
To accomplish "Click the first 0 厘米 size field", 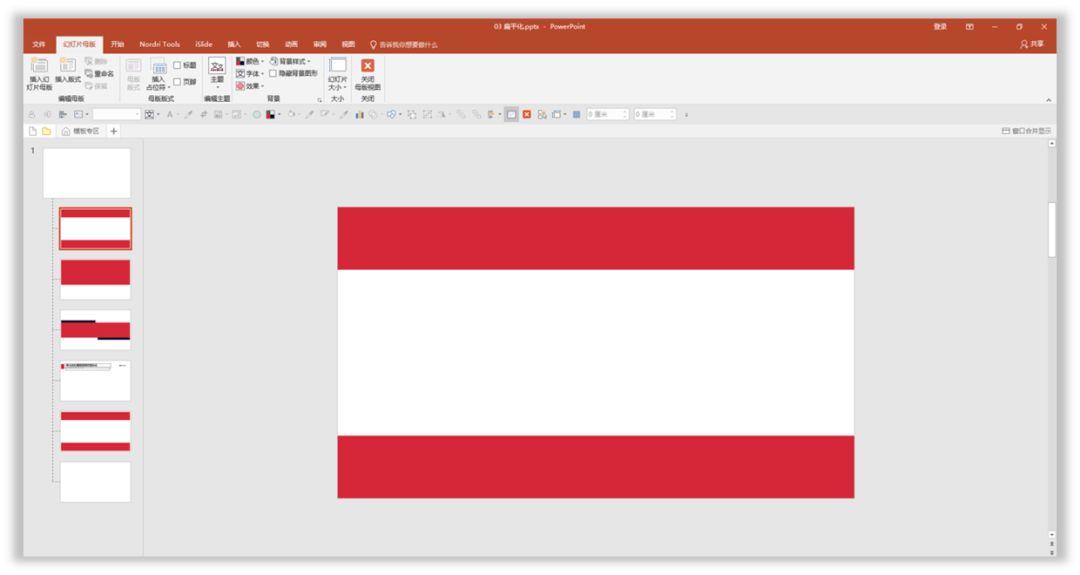I will pyautogui.click(x=608, y=114).
